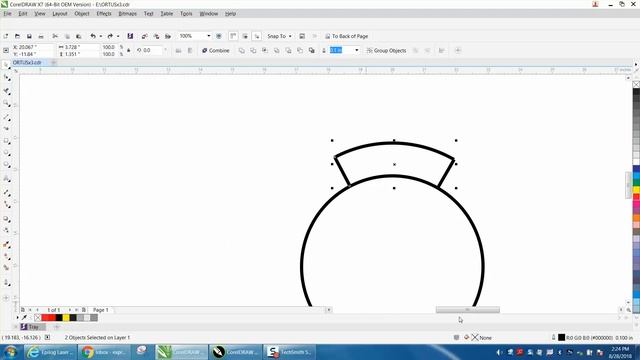Viewport: 640px width, 360px height.
Task: Select the Freehand line tool
Action: coord(7,118)
